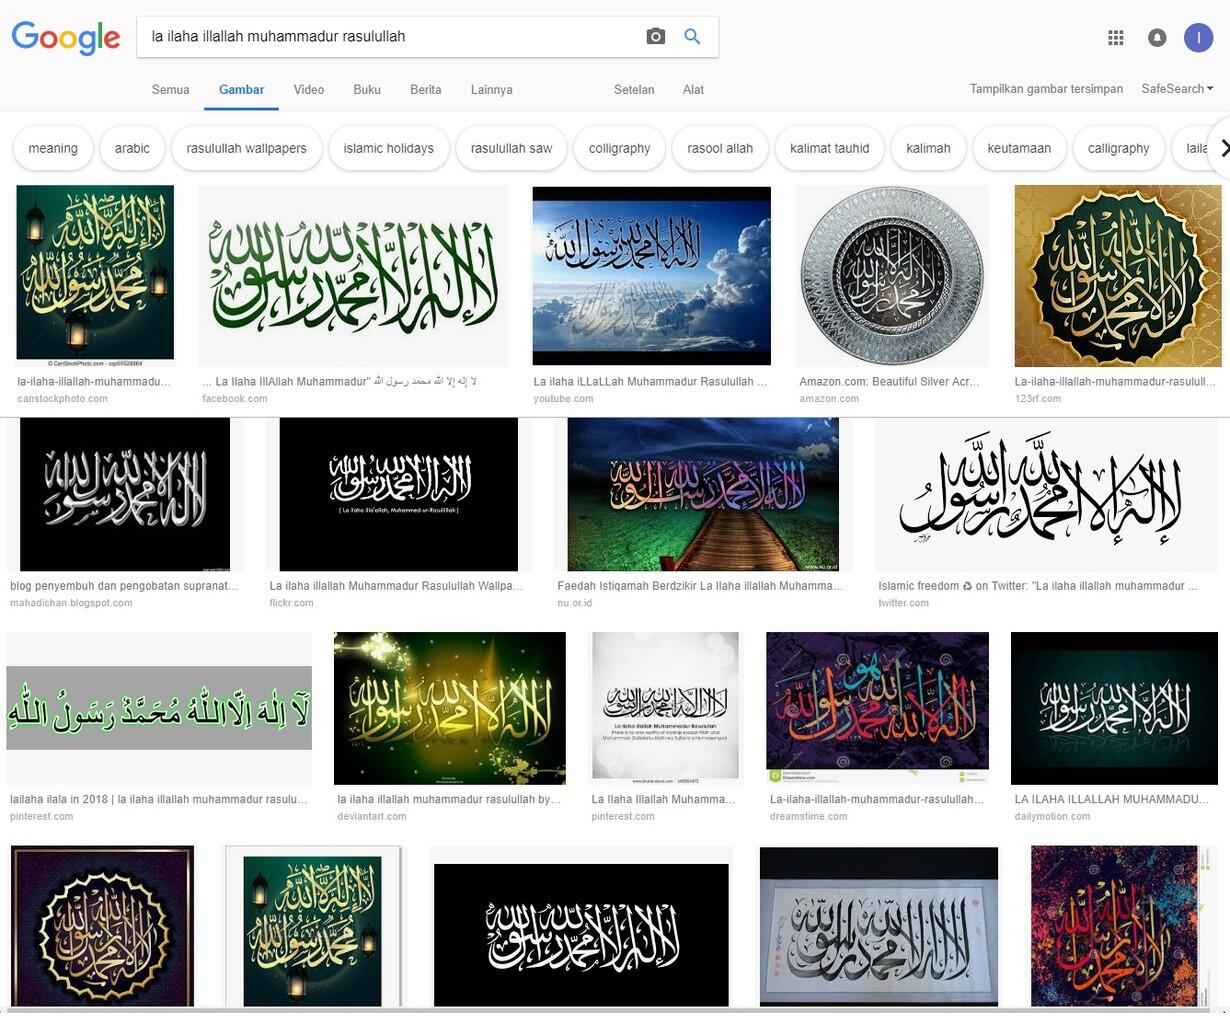
Task: Open the Berita tab
Action: click(x=425, y=90)
